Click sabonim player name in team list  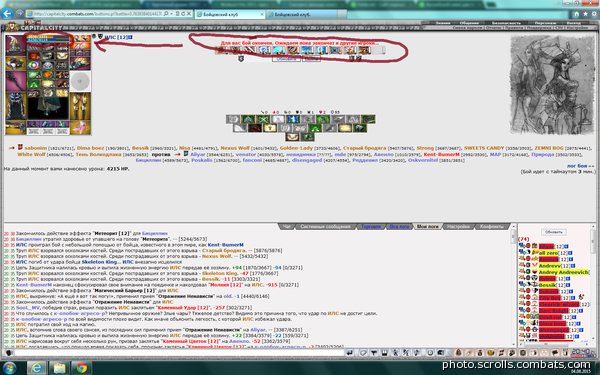tap(36, 148)
